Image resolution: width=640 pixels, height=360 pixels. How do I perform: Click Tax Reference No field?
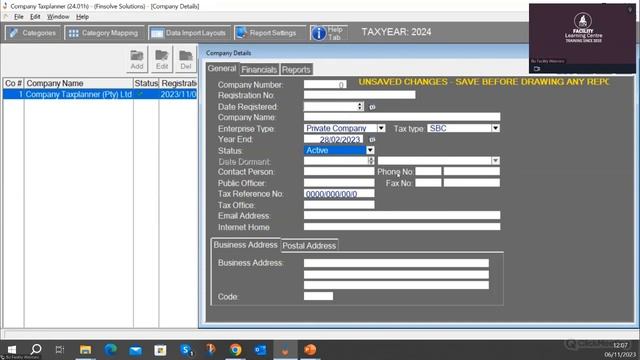tap(339, 194)
